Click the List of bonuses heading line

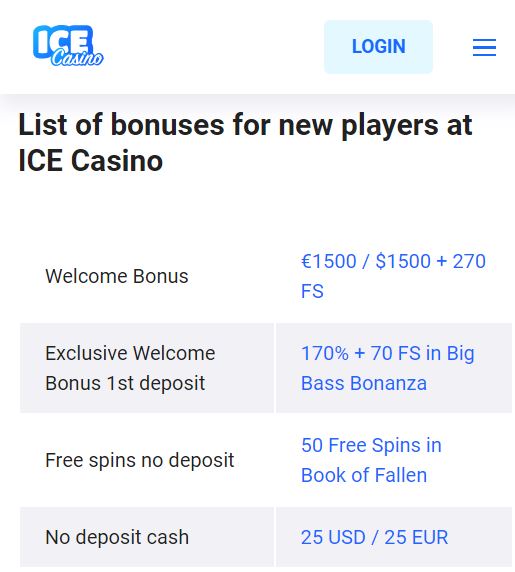pyautogui.click(x=245, y=125)
